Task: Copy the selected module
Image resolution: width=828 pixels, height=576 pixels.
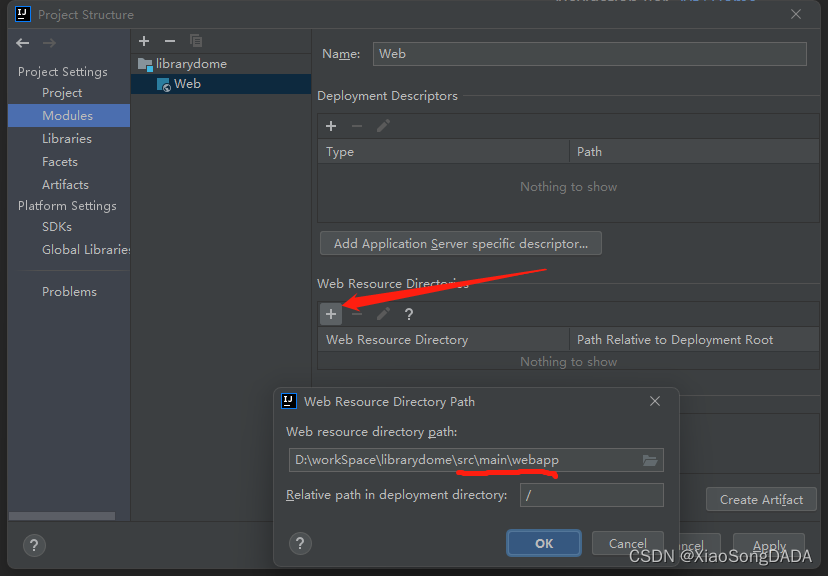Action: 196,41
